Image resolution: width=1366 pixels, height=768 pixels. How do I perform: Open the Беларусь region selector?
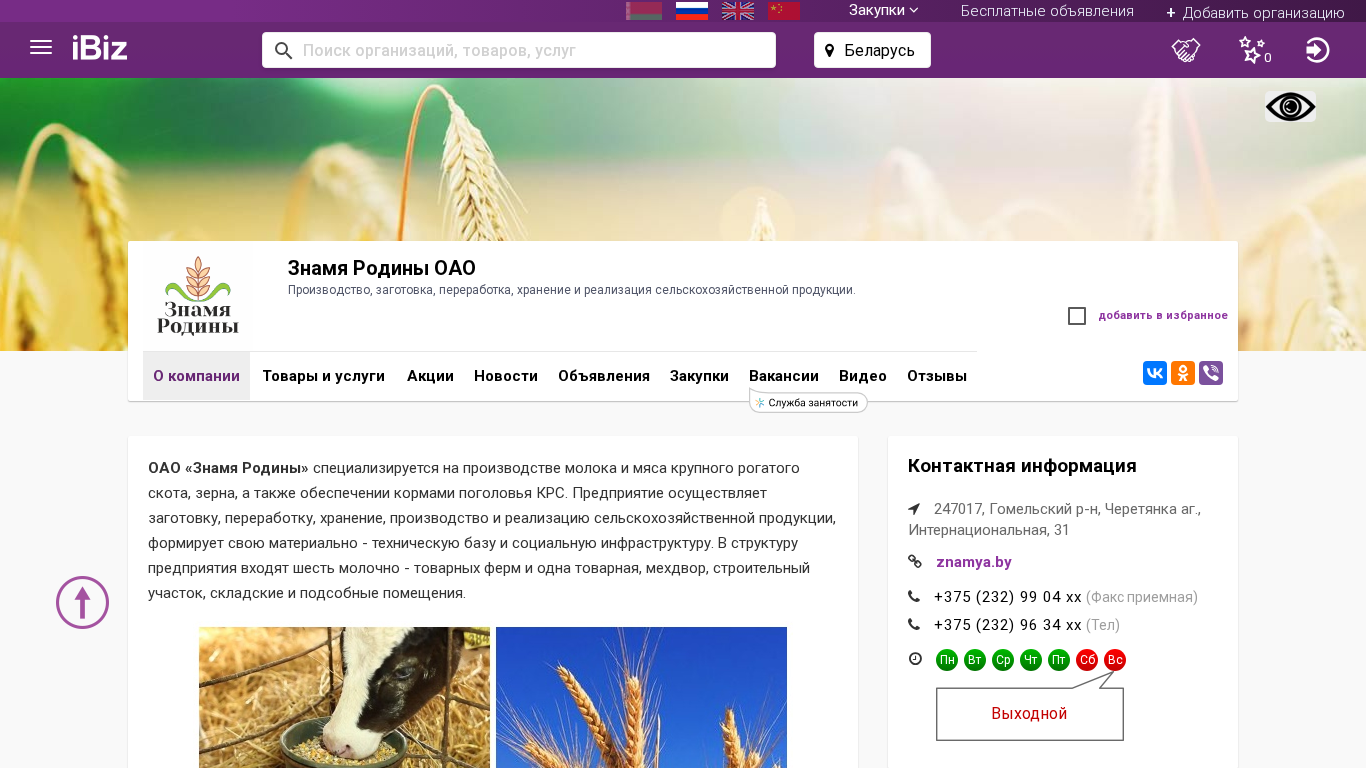pyautogui.click(x=872, y=50)
